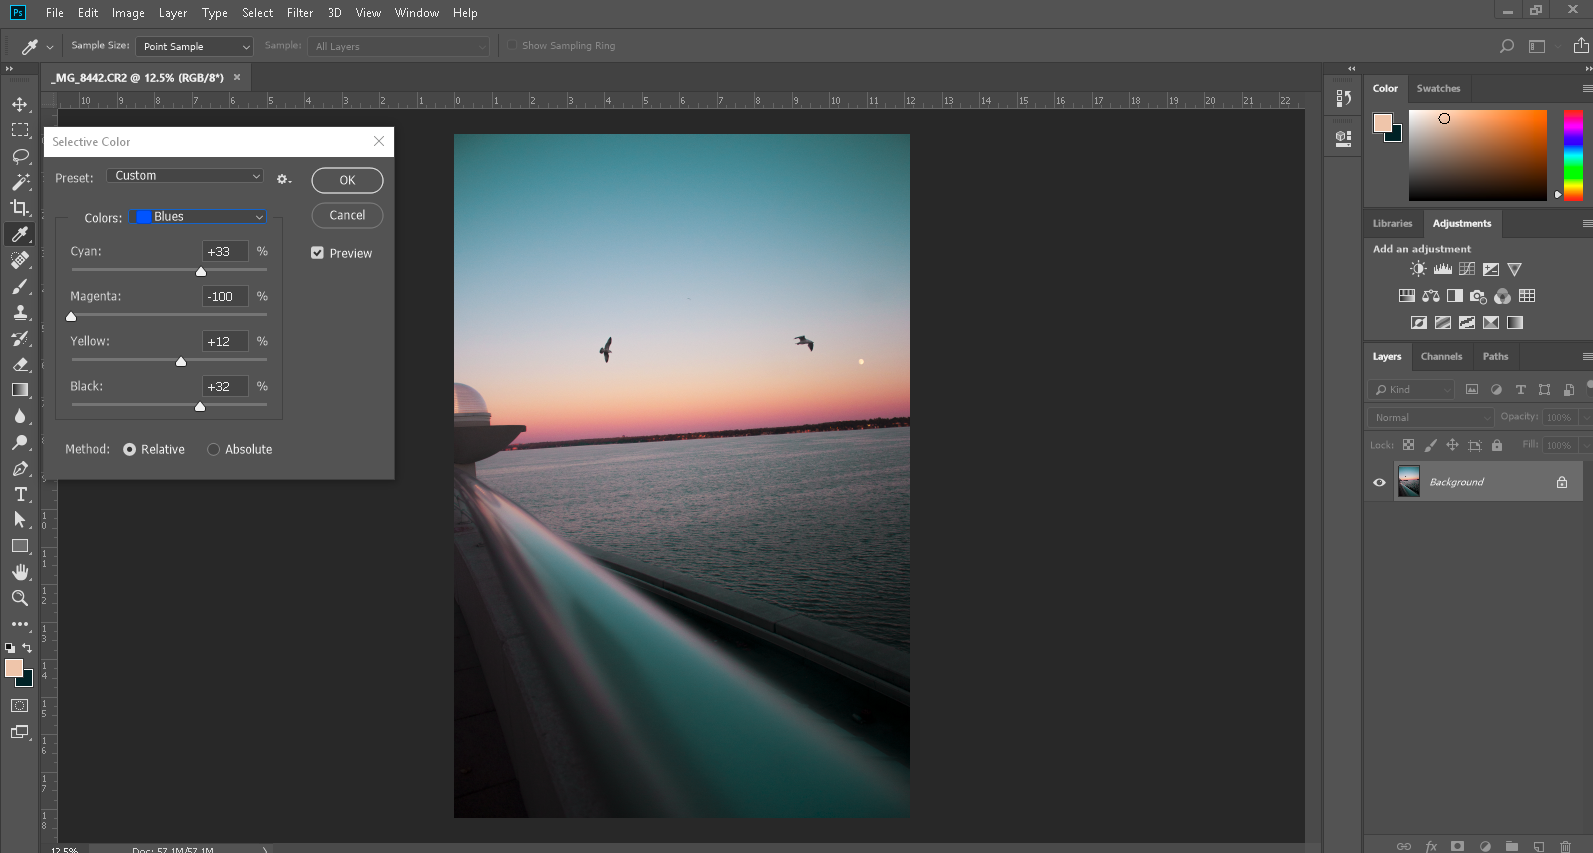Select the Brush tool
This screenshot has width=1593, height=853.
pos(20,287)
